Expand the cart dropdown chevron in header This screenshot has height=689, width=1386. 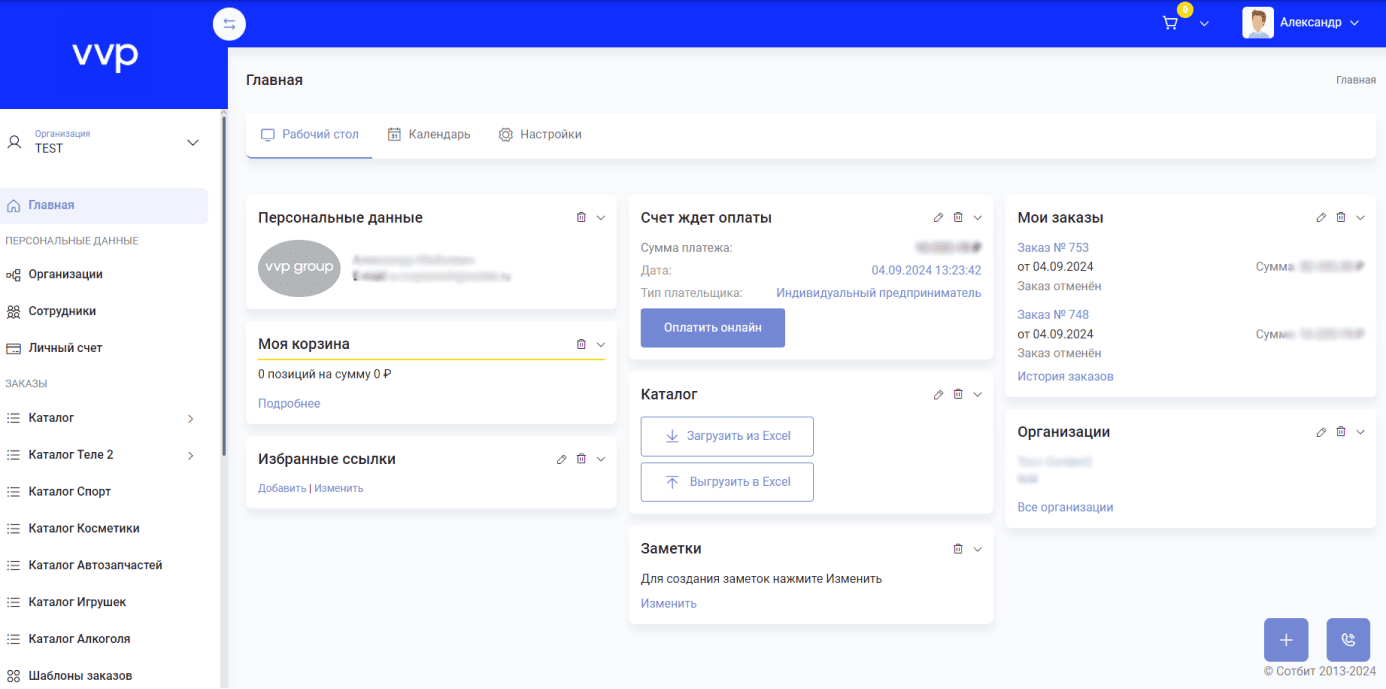point(1204,24)
